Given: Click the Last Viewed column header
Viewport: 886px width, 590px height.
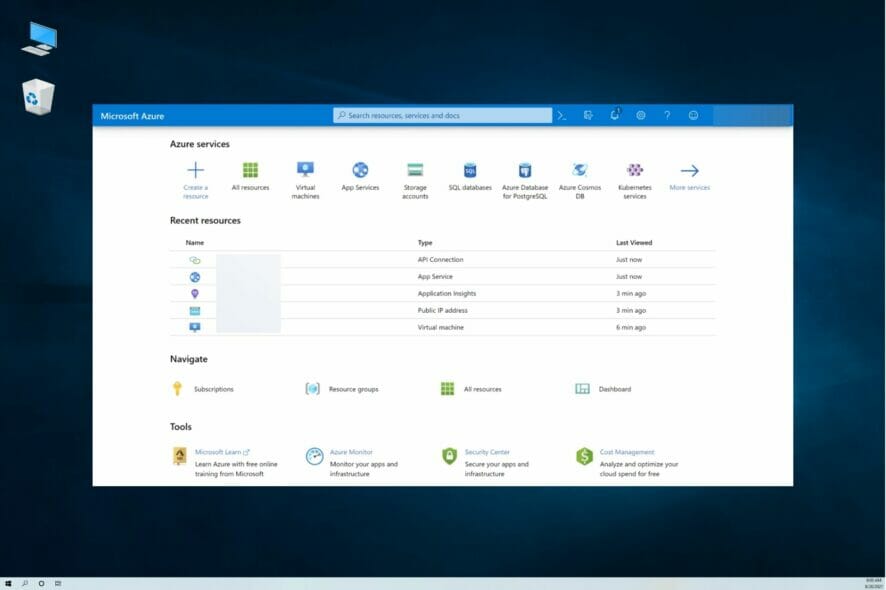Looking at the screenshot, I should (634, 242).
